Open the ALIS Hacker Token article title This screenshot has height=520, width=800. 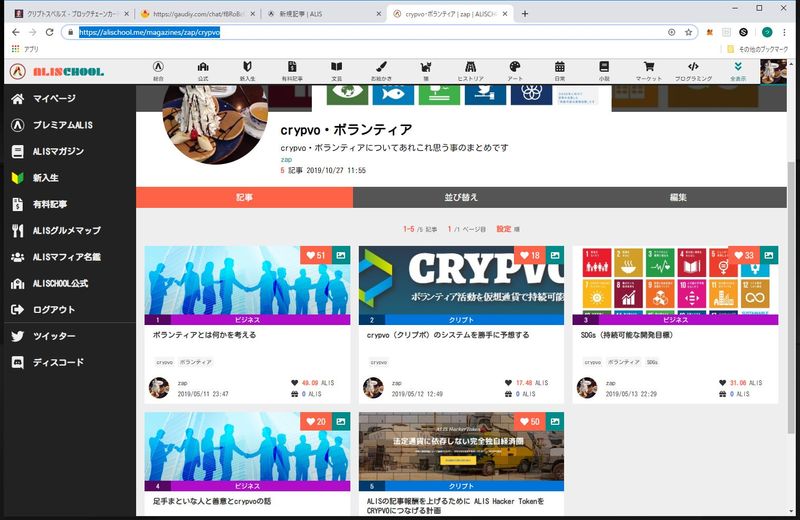pos(456,506)
